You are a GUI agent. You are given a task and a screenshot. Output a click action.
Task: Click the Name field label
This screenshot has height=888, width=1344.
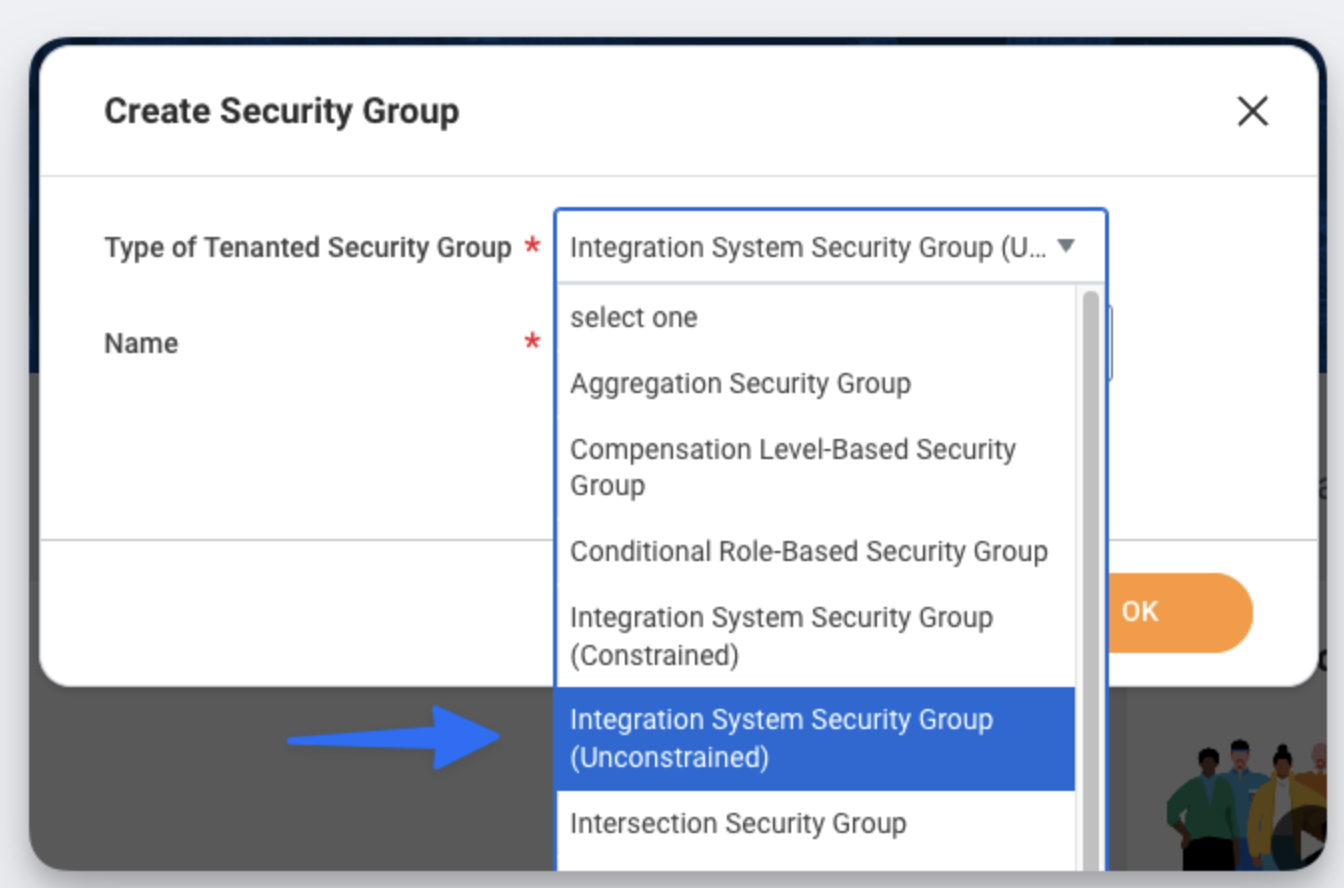pyautogui.click(x=141, y=344)
